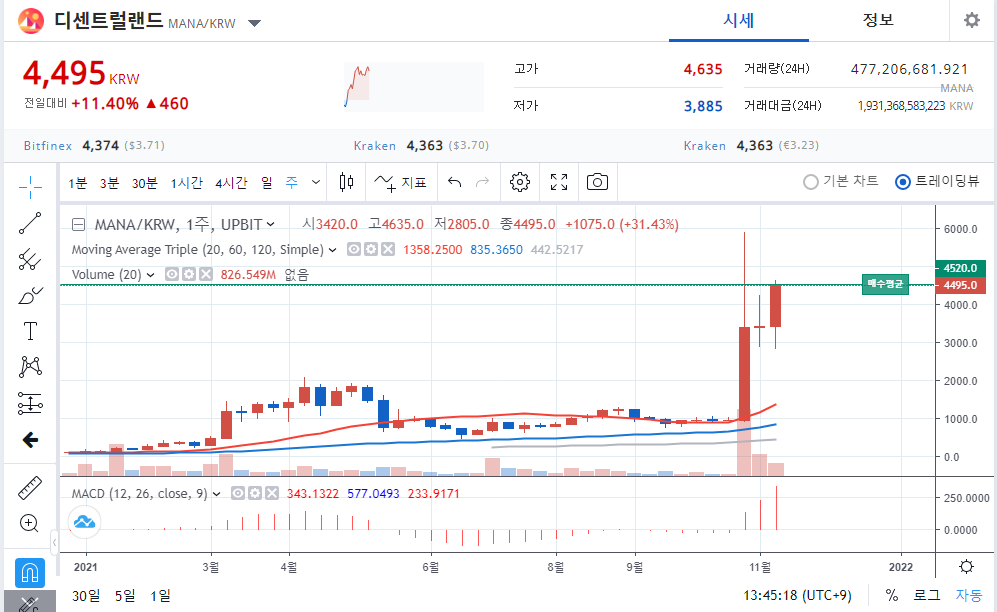Select the text annotation tool
Image resolution: width=997 pixels, height=612 pixels.
tap(30, 331)
